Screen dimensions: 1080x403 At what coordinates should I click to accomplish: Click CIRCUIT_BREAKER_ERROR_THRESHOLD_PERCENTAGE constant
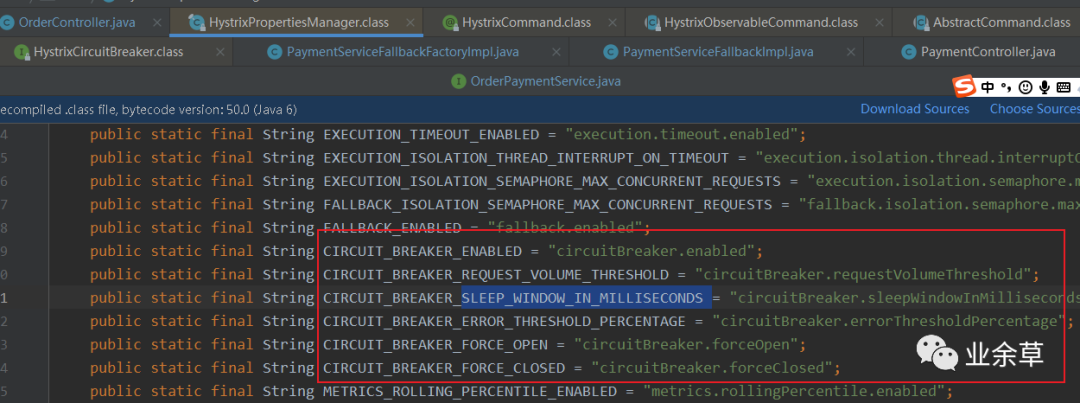(x=504, y=322)
